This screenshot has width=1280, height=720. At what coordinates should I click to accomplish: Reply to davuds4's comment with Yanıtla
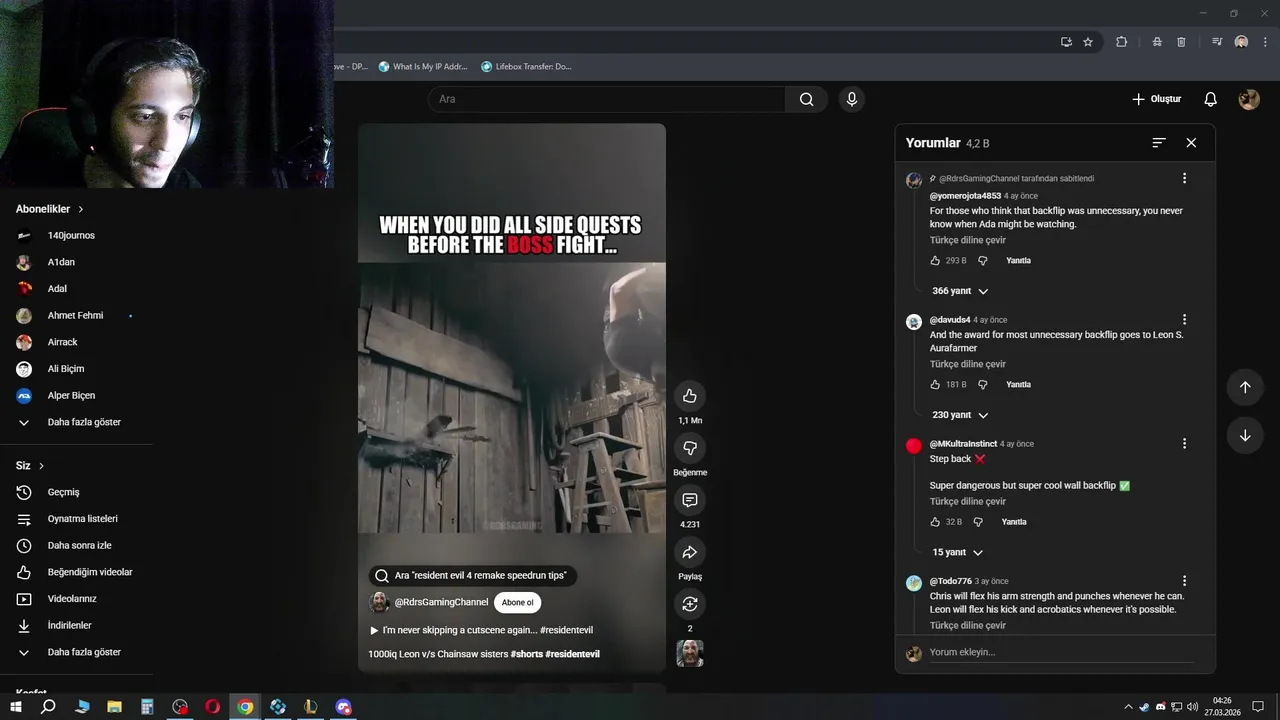click(x=1018, y=384)
